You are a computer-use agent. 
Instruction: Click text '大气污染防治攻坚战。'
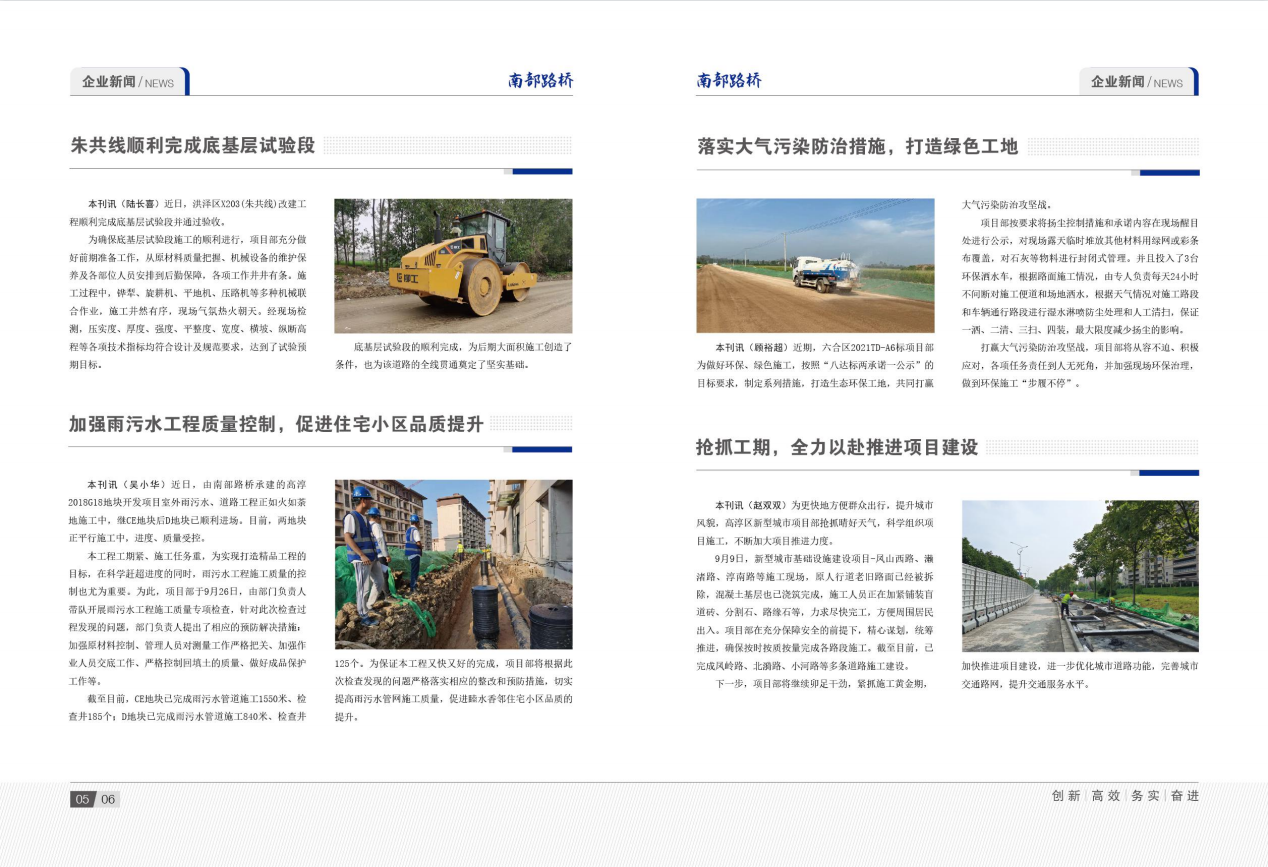[x=1007, y=204]
